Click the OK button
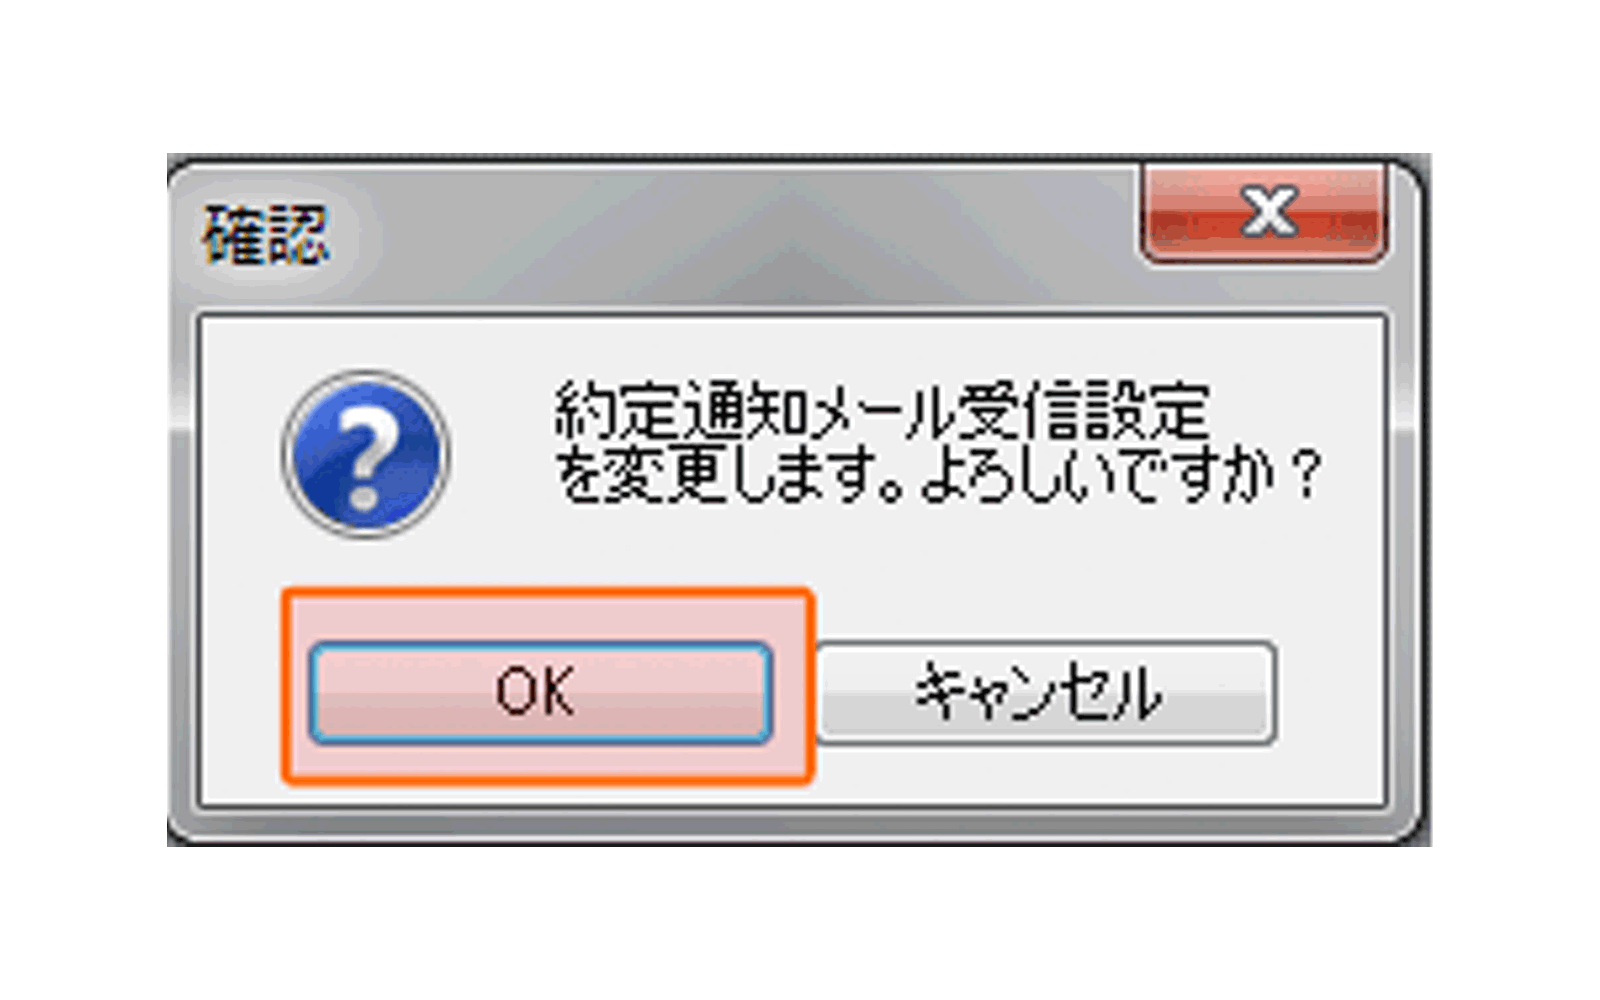Viewport: 1600px width, 1000px height. pyautogui.click(x=540, y=693)
